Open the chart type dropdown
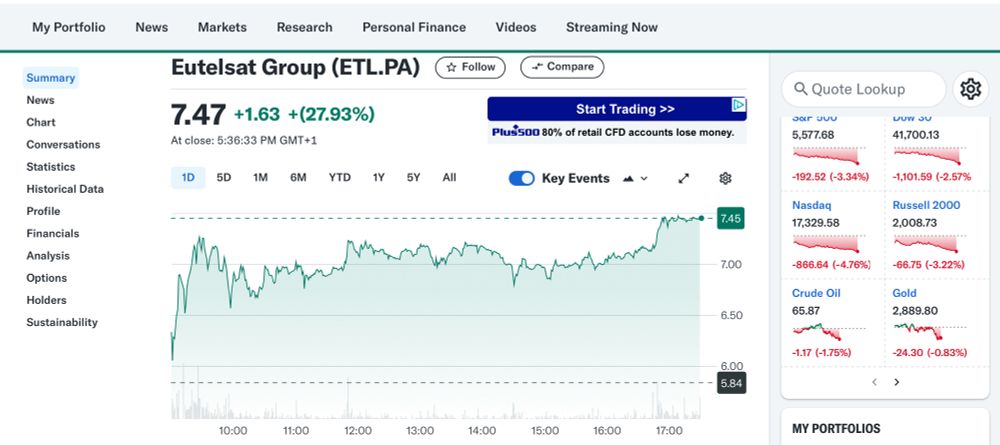1000x445 pixels. pyautogui.click(x=635, y=178)
